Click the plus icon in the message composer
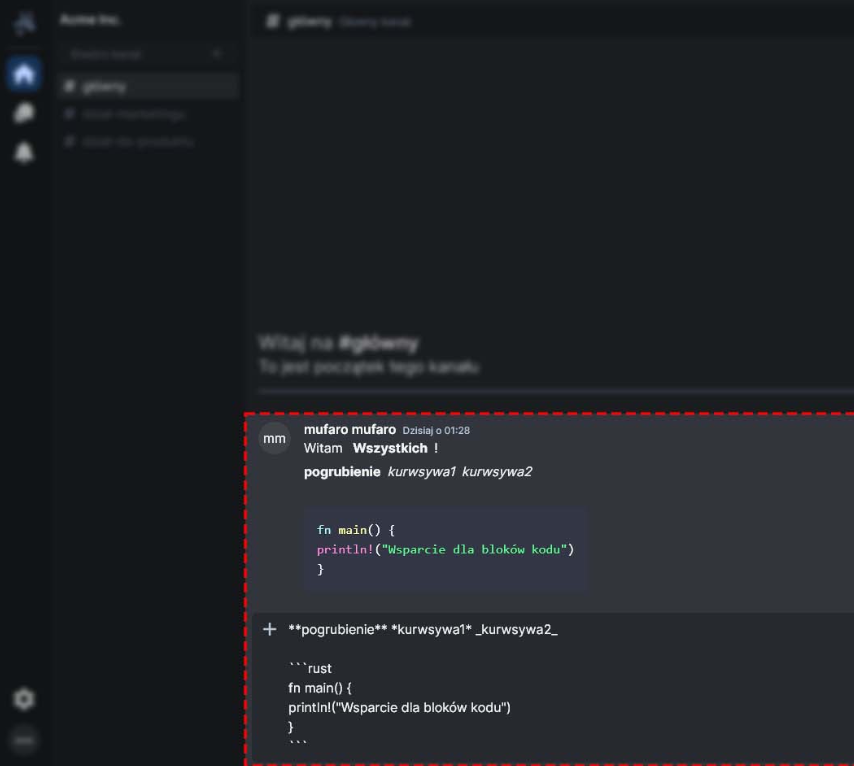 pyautogui.click(x=269, y=629)
